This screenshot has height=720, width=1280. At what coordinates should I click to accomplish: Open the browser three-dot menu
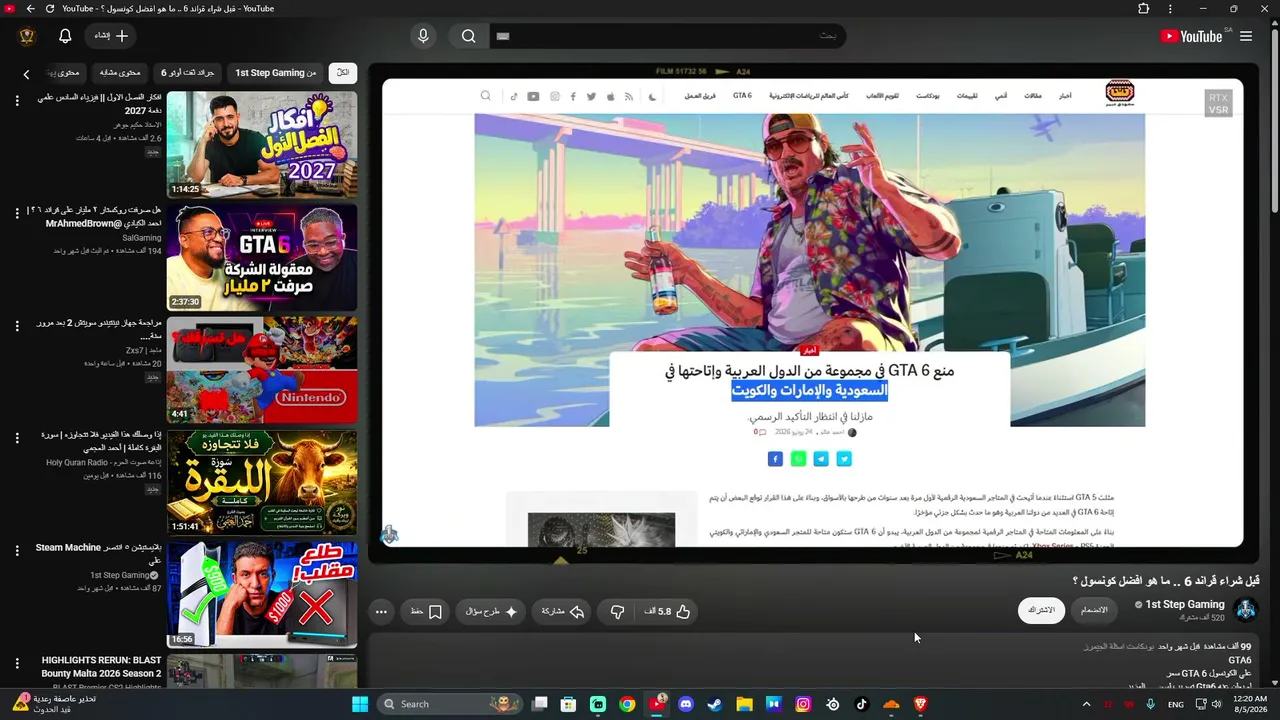[x=1170, y=9]
